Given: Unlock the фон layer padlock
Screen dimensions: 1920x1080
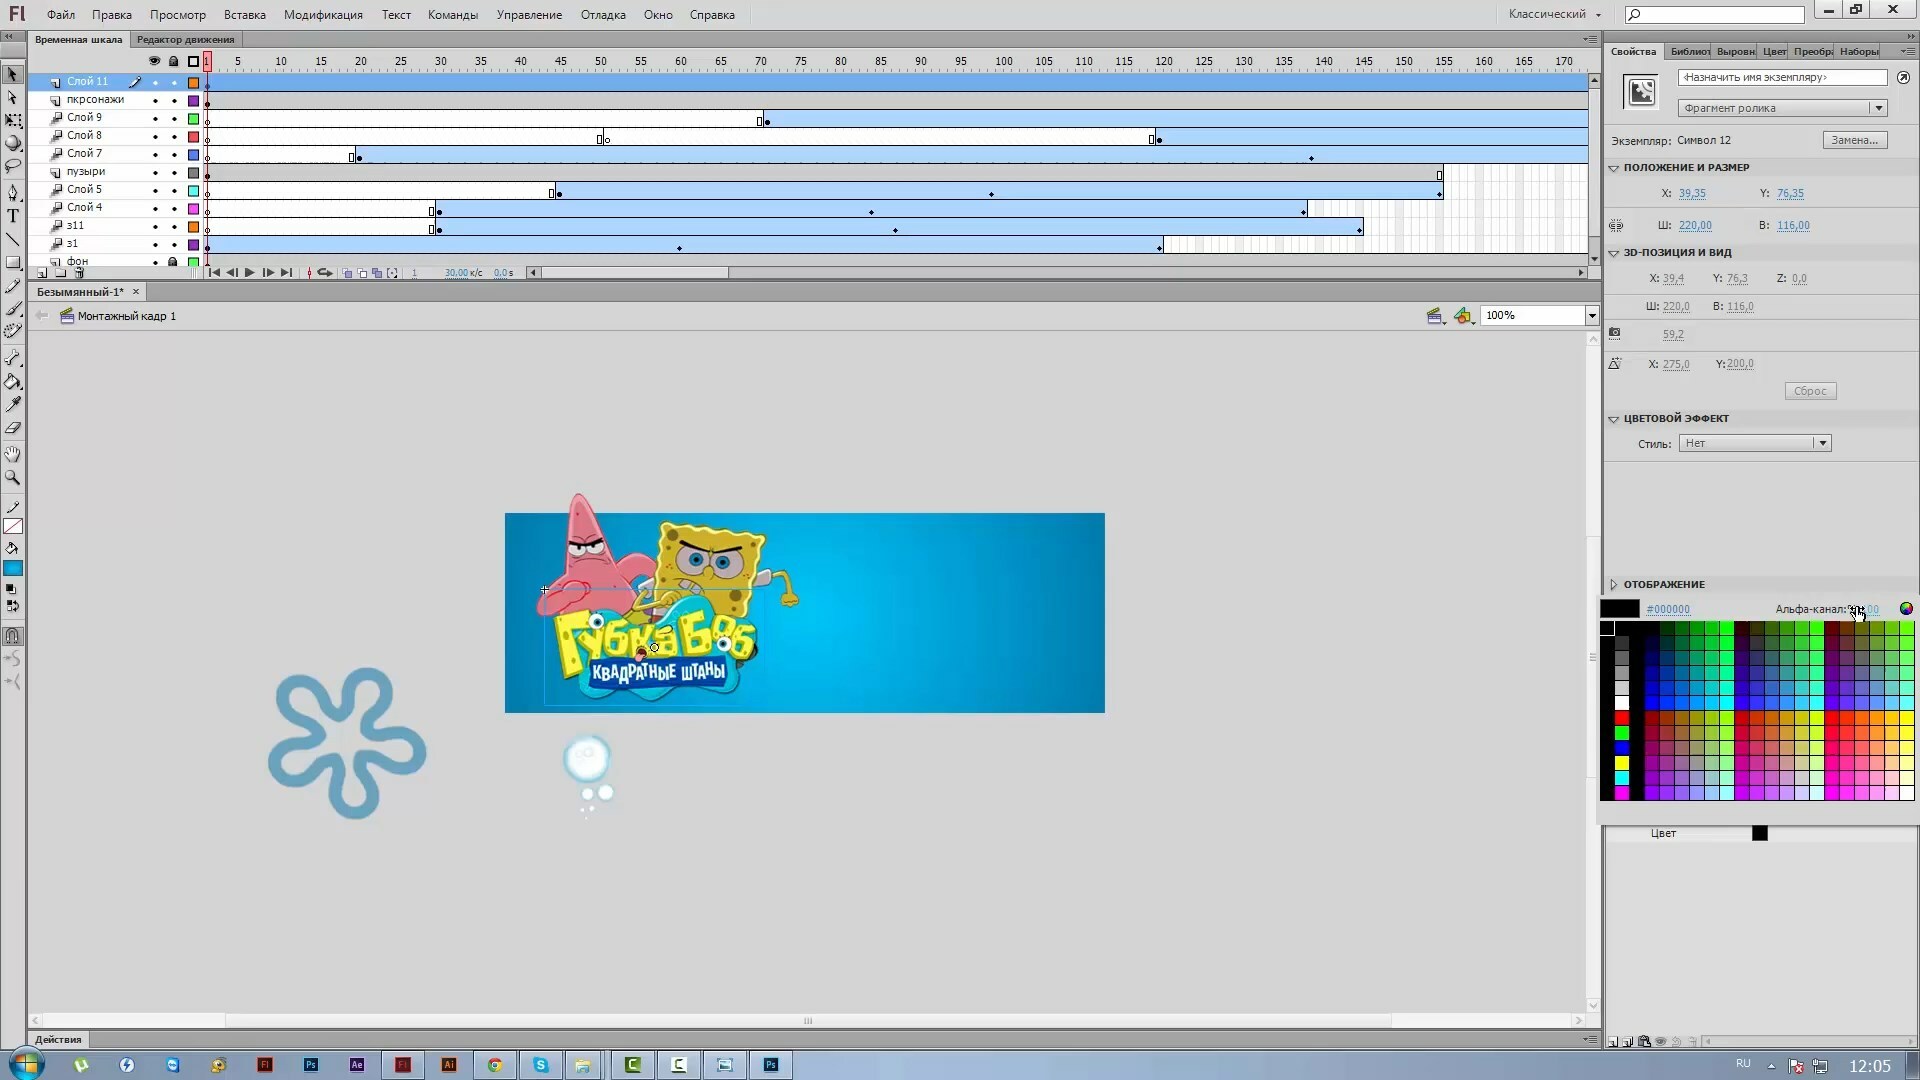Looking at the screenshot, I should pyautogui.click(x=173, y=261).
